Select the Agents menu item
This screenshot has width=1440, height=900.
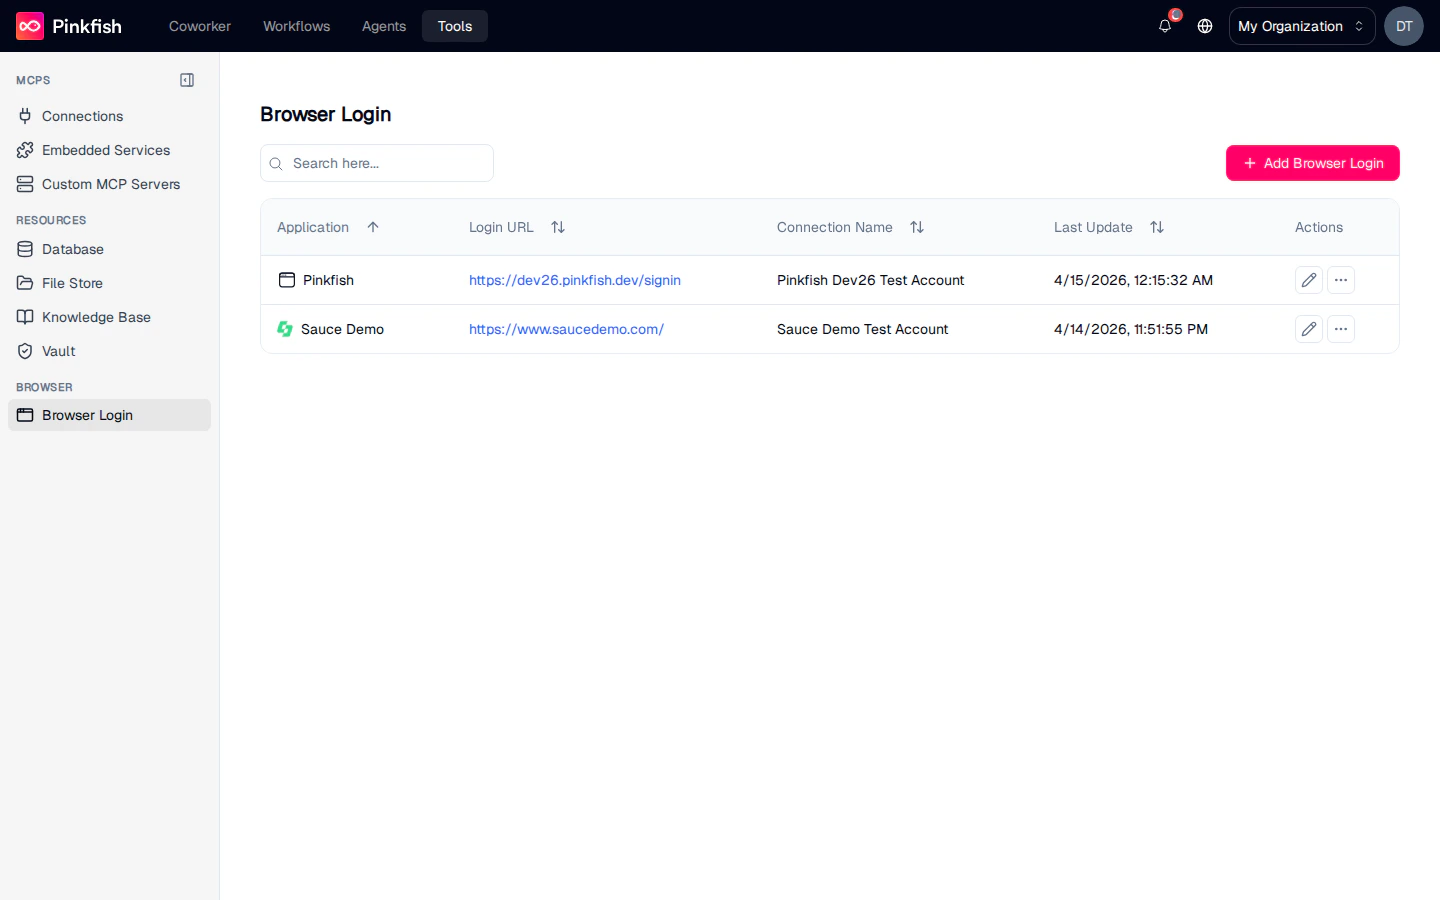[384, 26]
